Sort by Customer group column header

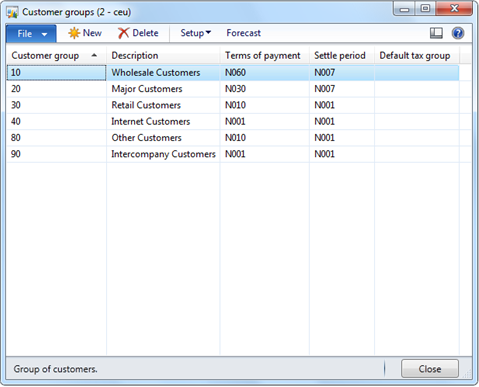tap(56, 55)
